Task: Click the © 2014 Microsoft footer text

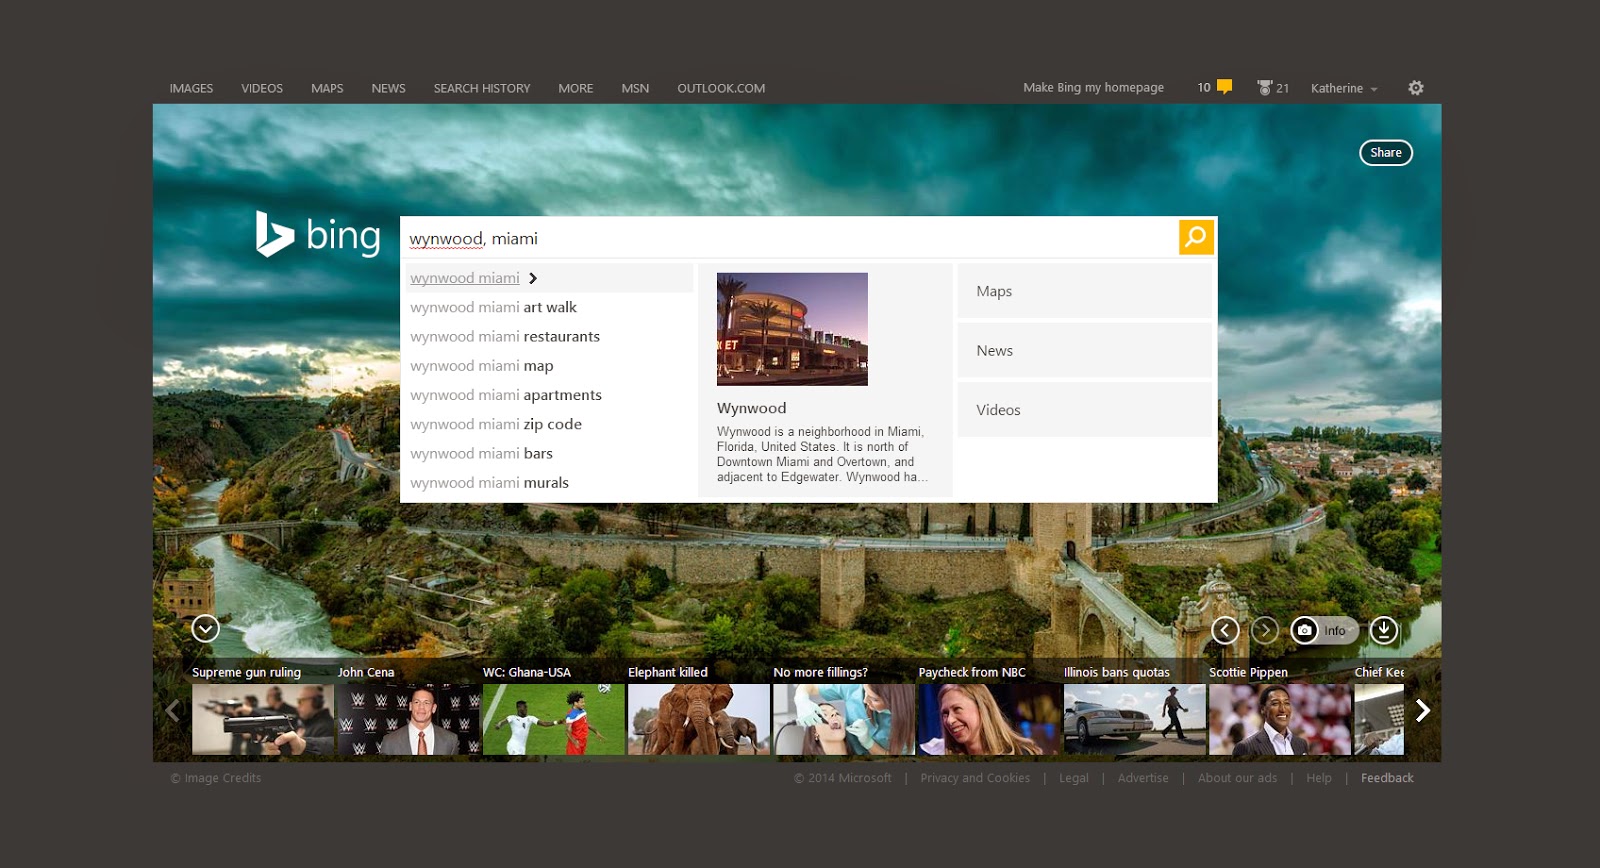Action: [x=843, y=778]
